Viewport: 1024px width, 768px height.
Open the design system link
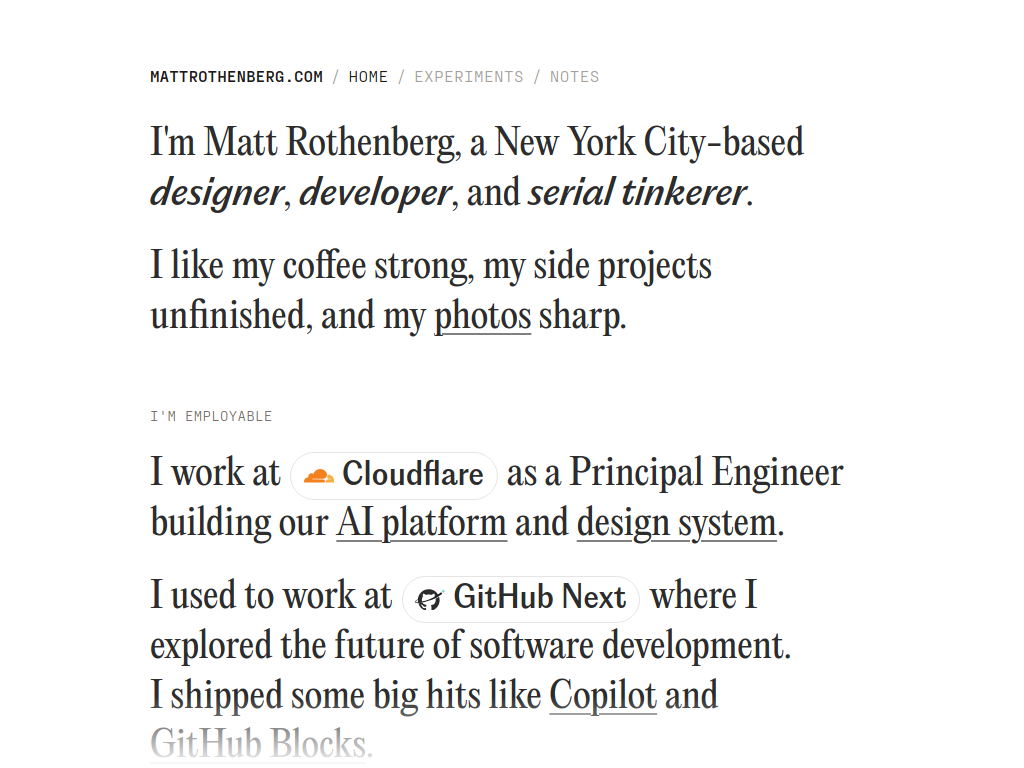(677, 523)
